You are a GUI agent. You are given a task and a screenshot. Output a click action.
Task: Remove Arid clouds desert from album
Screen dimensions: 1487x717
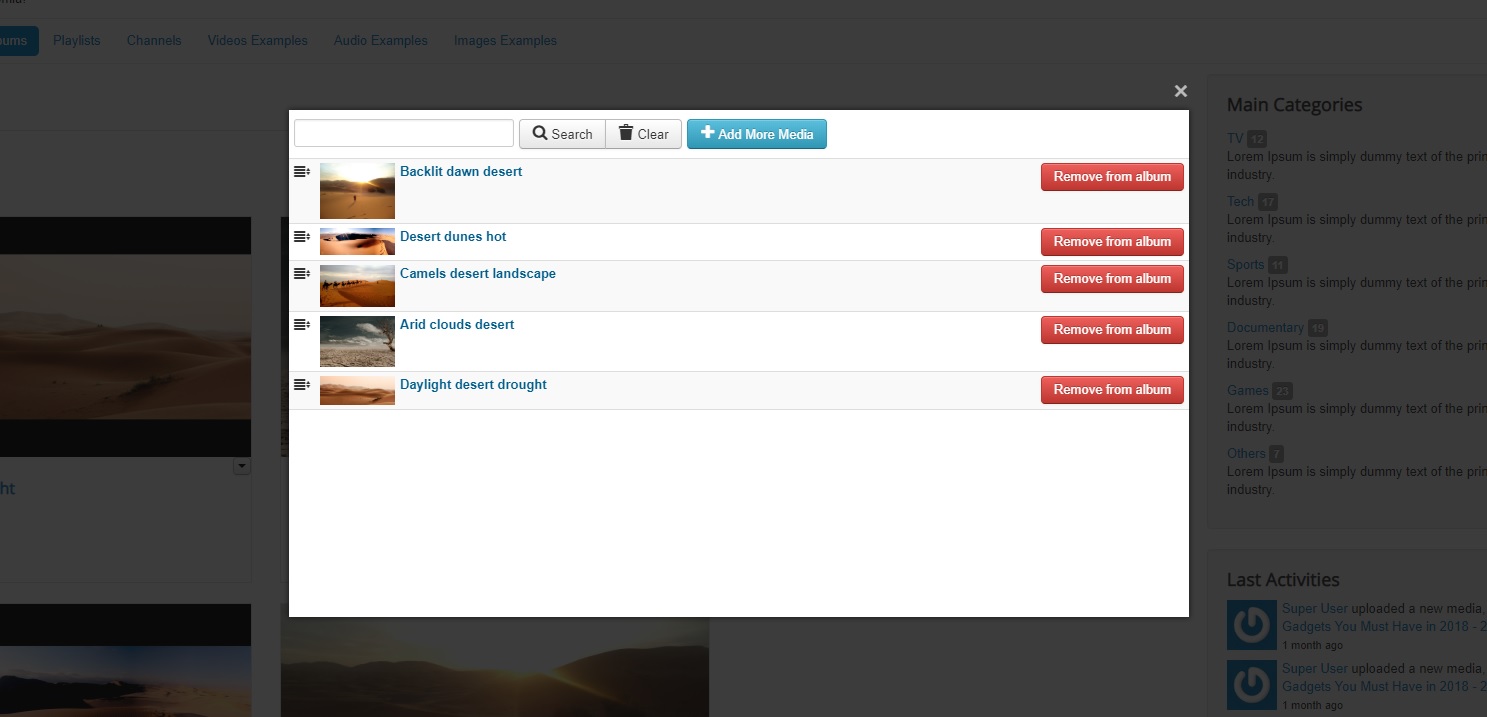[x=1111, y=330]
